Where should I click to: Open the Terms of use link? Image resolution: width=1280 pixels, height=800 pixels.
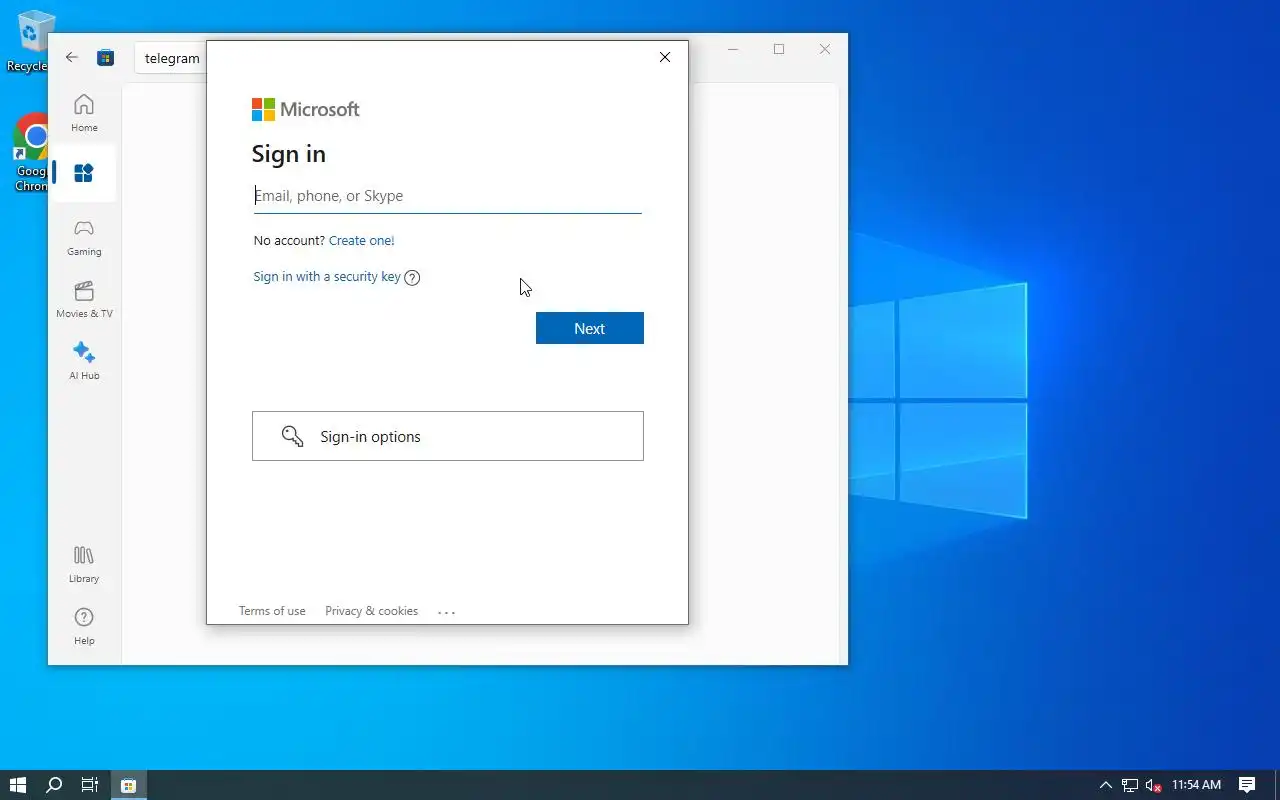click(x=272, y=611)
